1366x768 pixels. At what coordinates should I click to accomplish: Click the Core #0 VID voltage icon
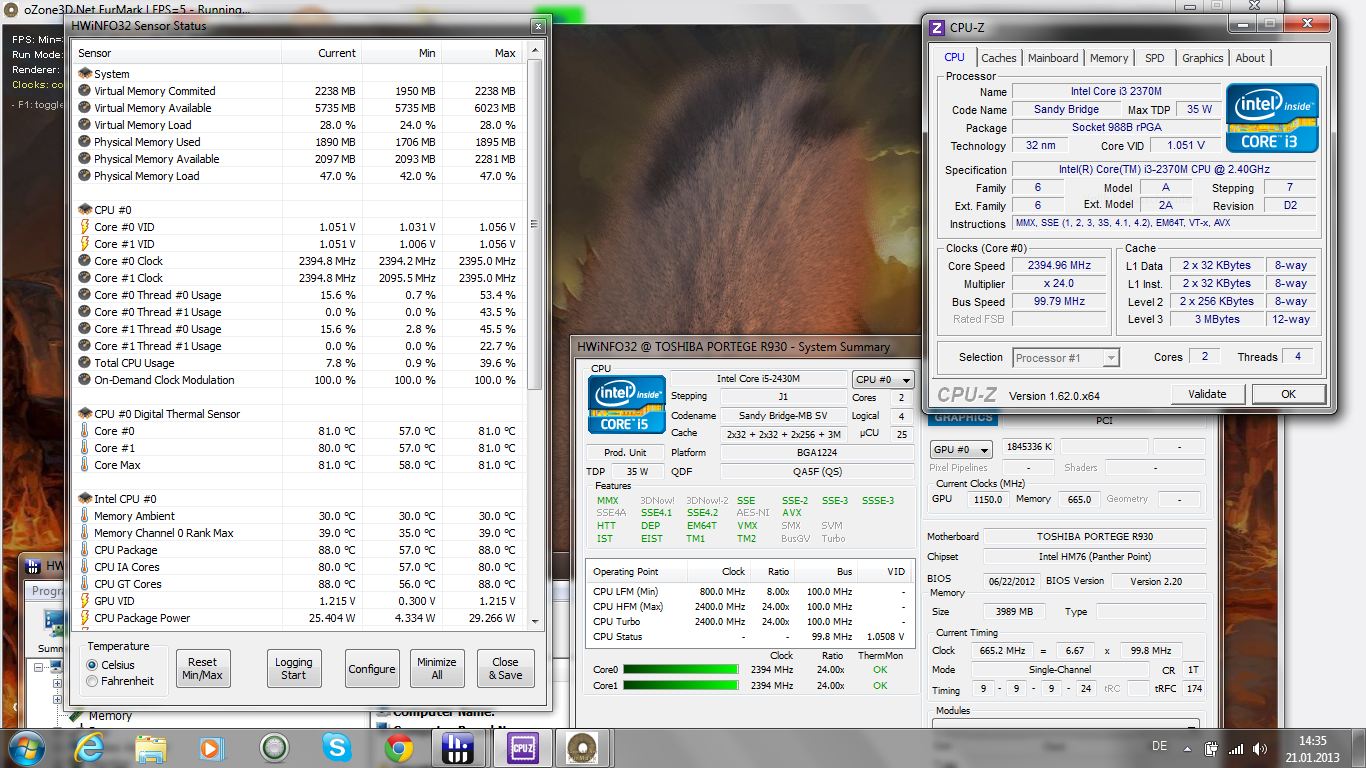pyautogui.click(x=85, y=227)
